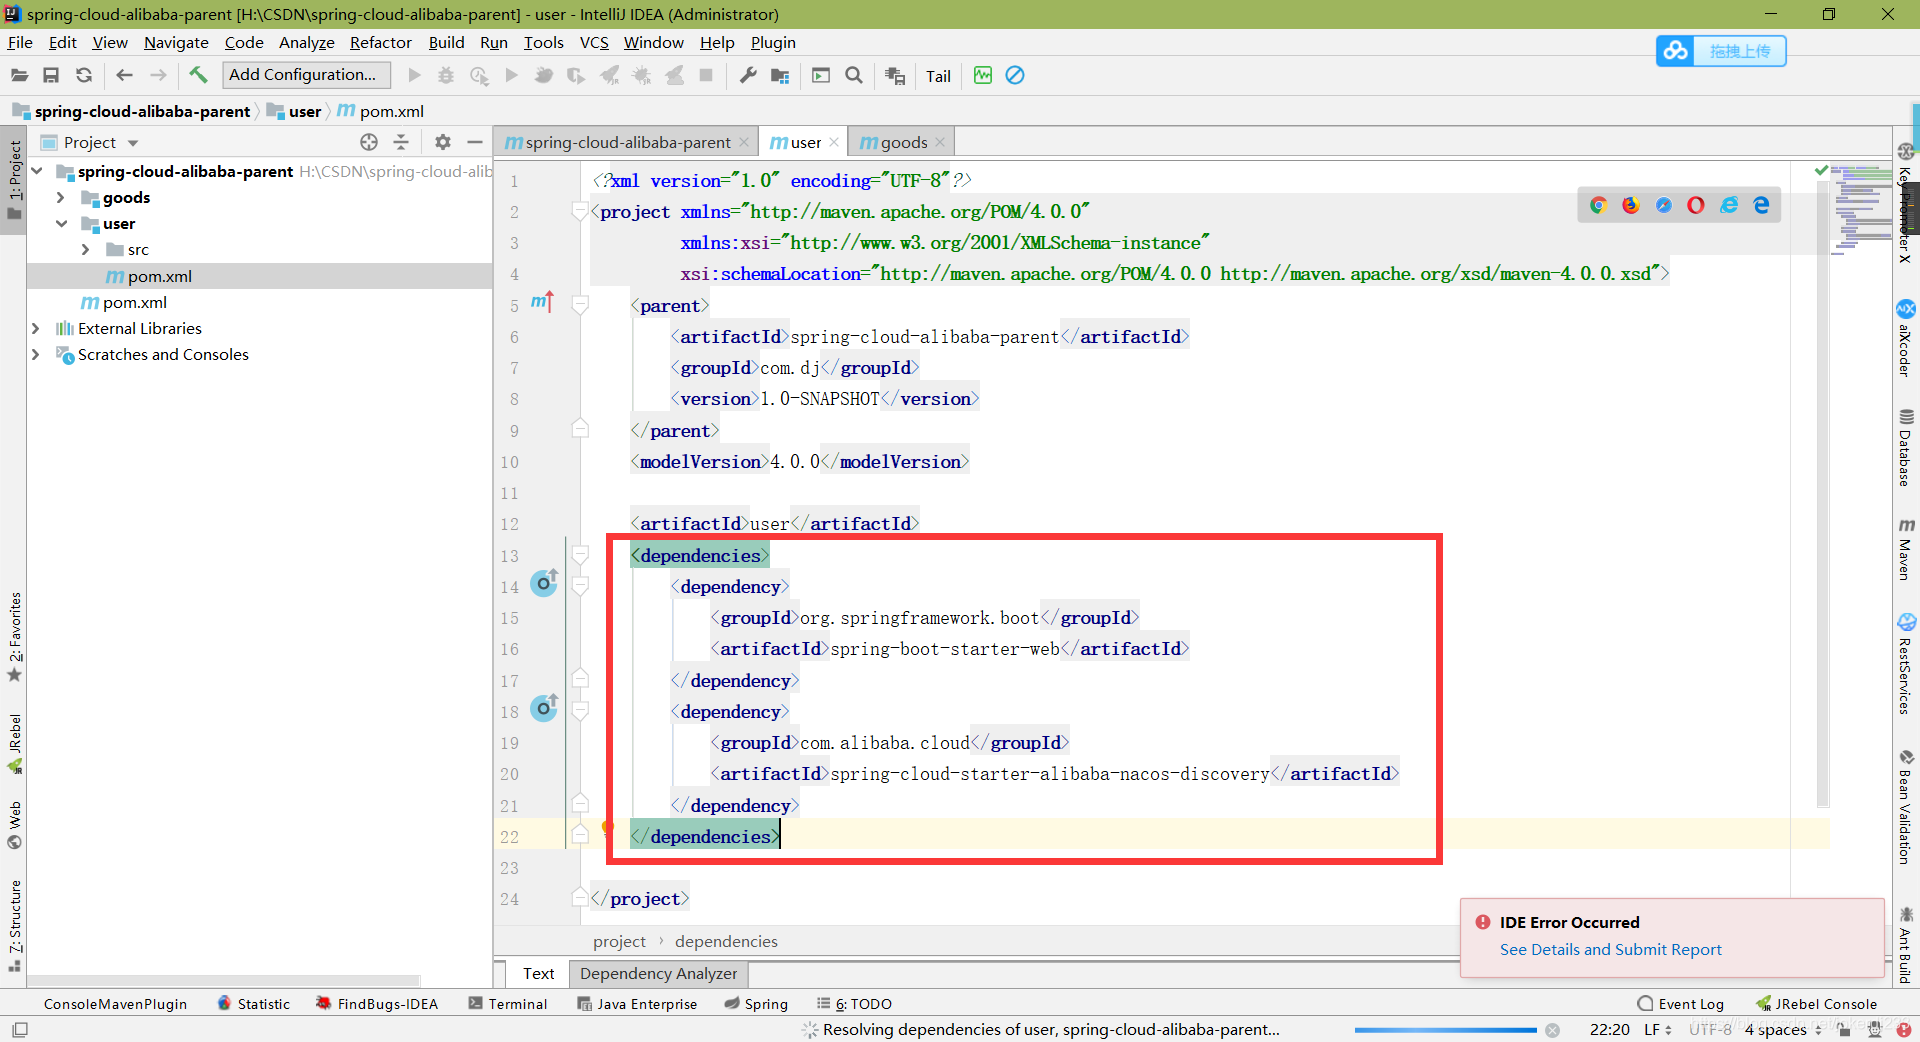The image size is (1920, 1042).
Task: Expand the goods module folder
Action: point(61,197)
